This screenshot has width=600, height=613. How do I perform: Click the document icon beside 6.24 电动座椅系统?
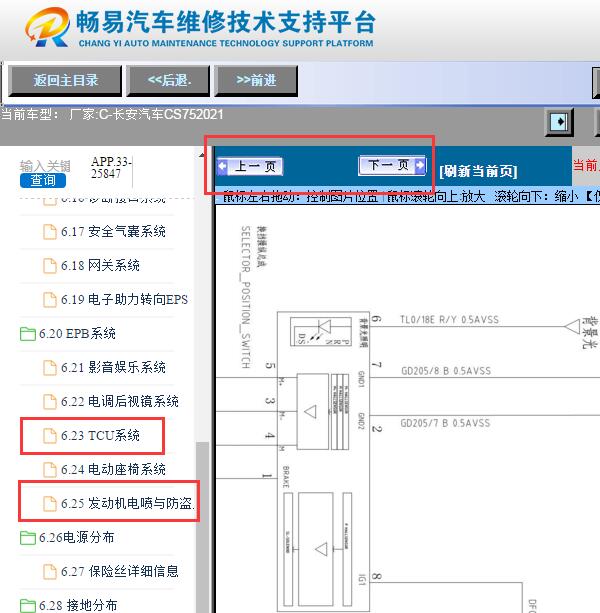pos(50,470)
